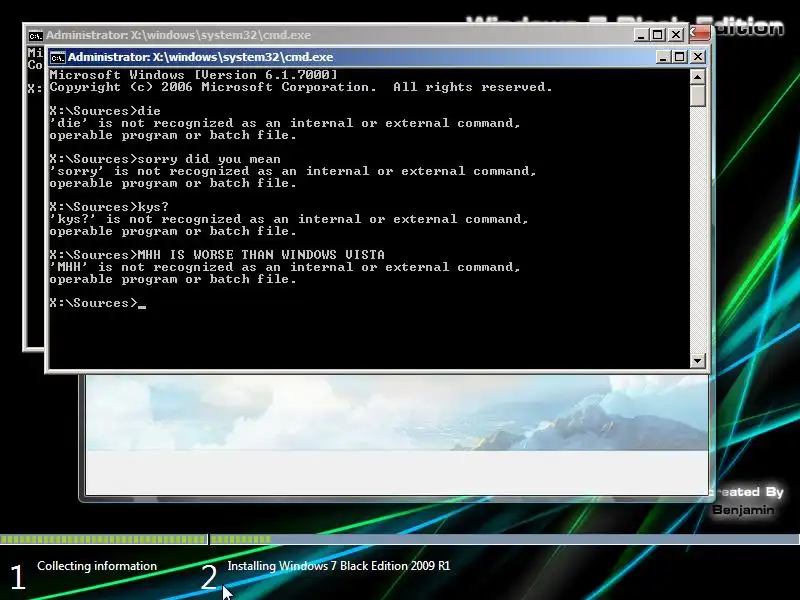Viewport: 800px width, 600px height.
Task: Close the front cmd.exe window
Action: pyautogui.click(x=697, y=57)
